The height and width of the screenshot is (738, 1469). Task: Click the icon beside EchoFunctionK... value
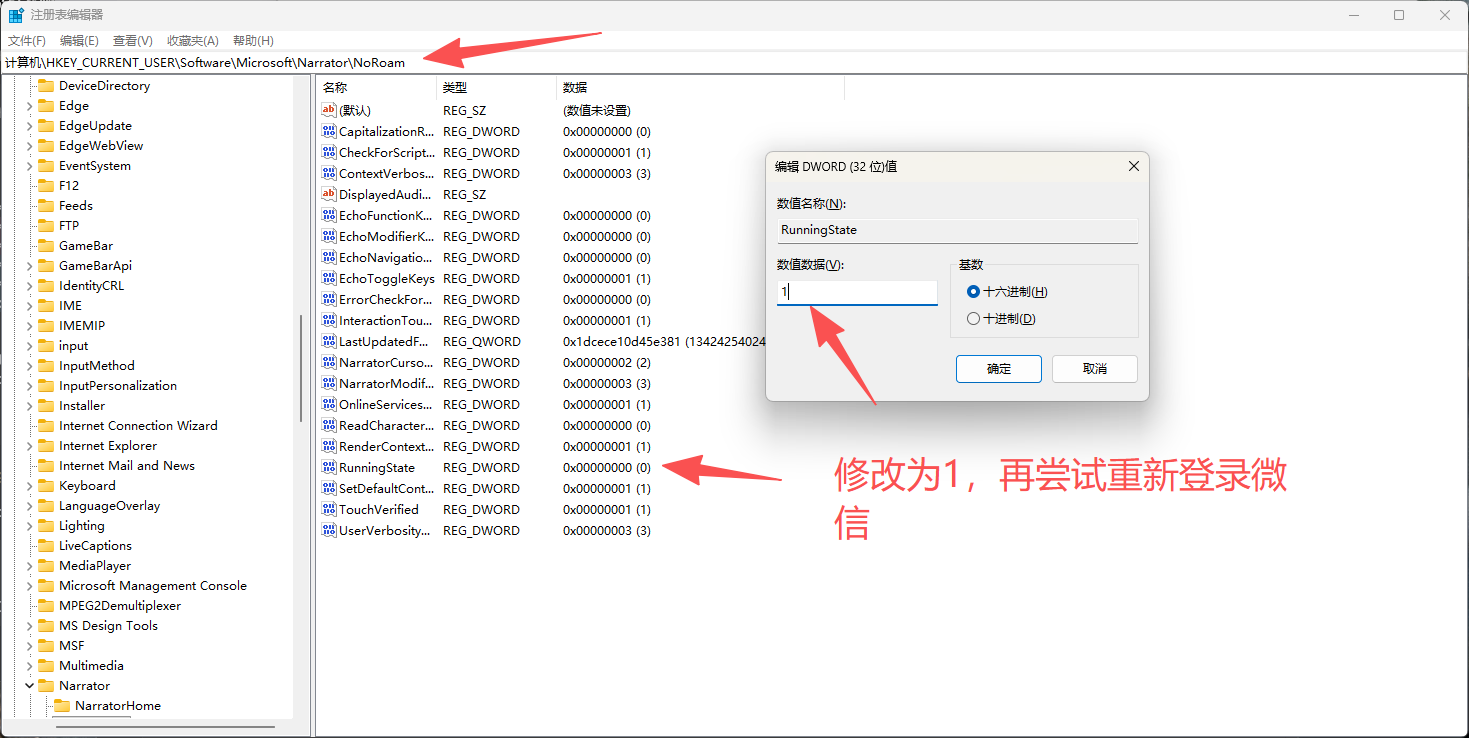point(328,215)
